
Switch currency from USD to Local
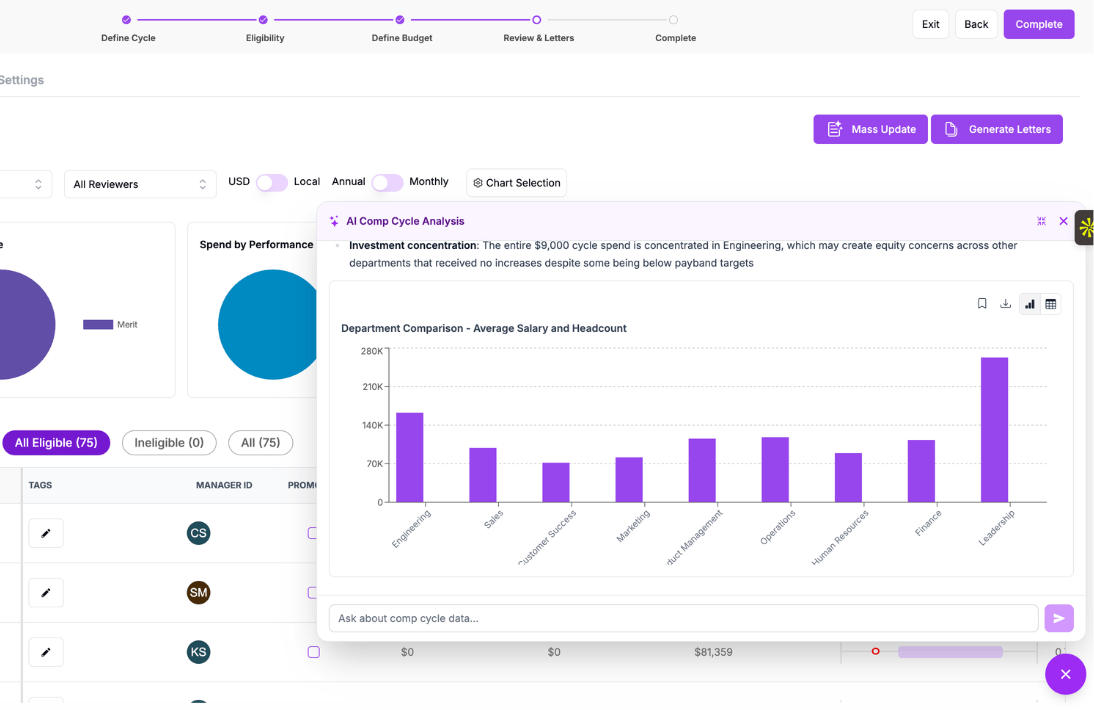point(271,181)
